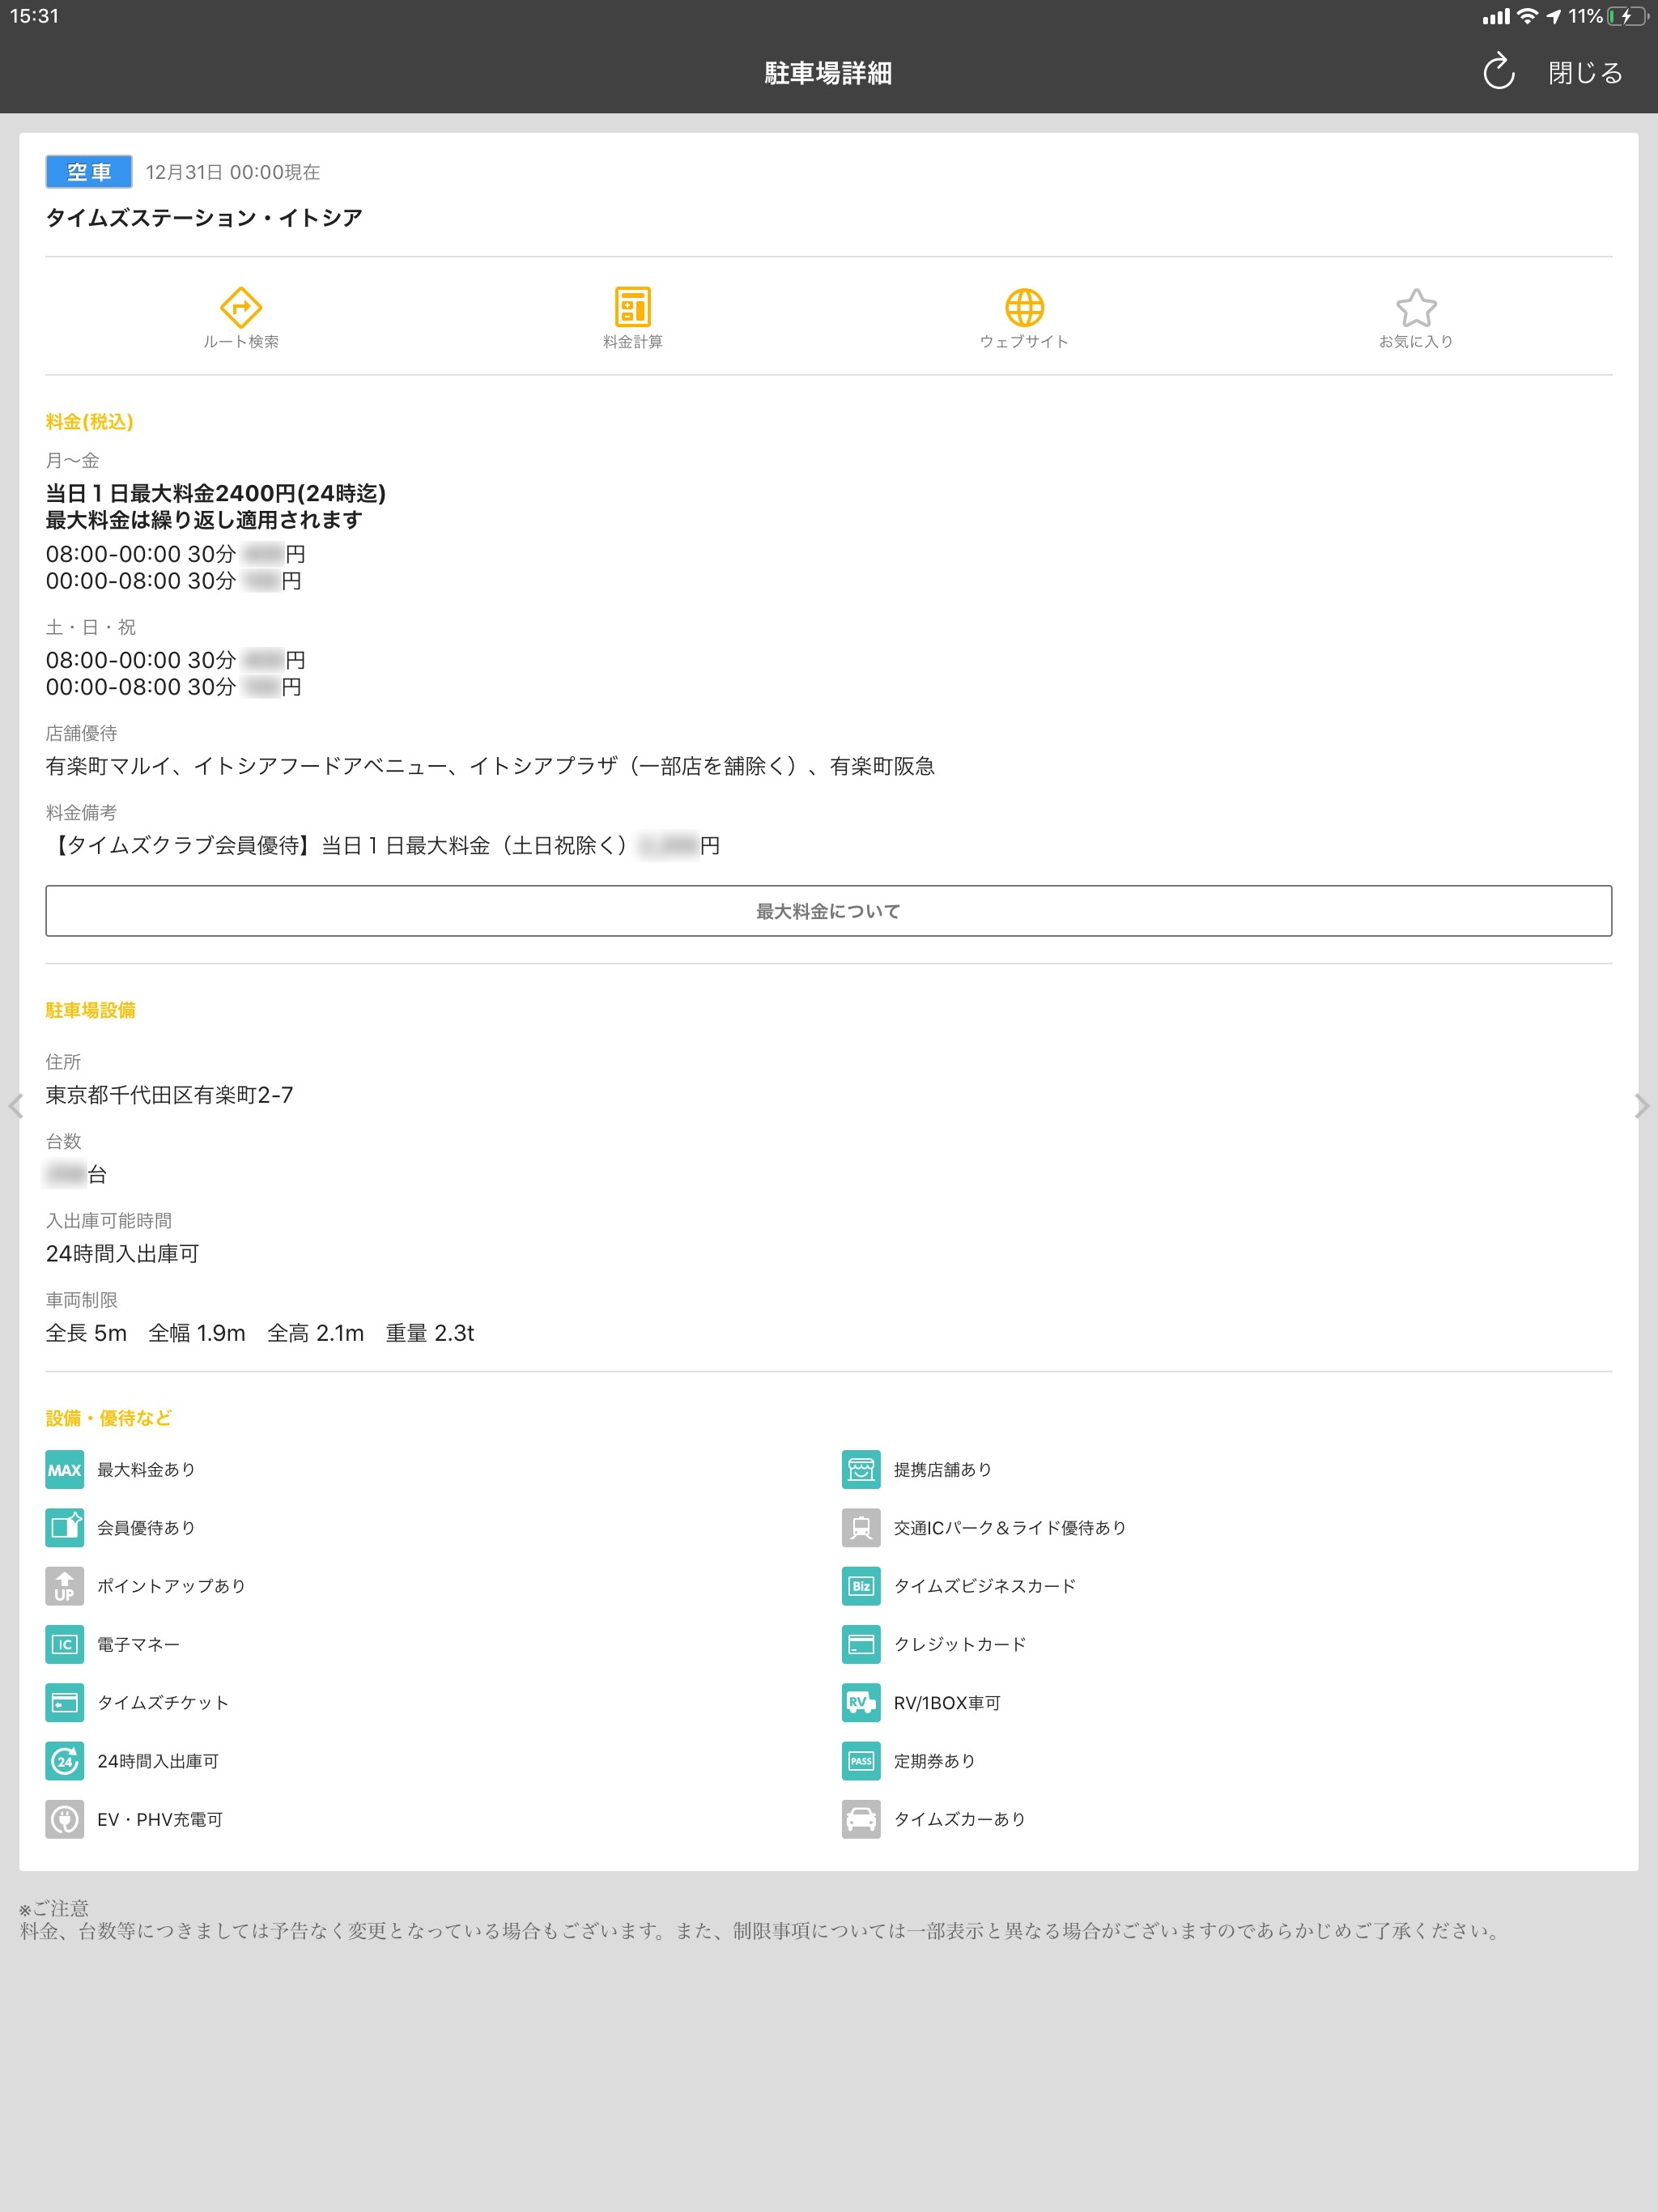
Task: Open 最大料金について details
Action: click(828, 911)
